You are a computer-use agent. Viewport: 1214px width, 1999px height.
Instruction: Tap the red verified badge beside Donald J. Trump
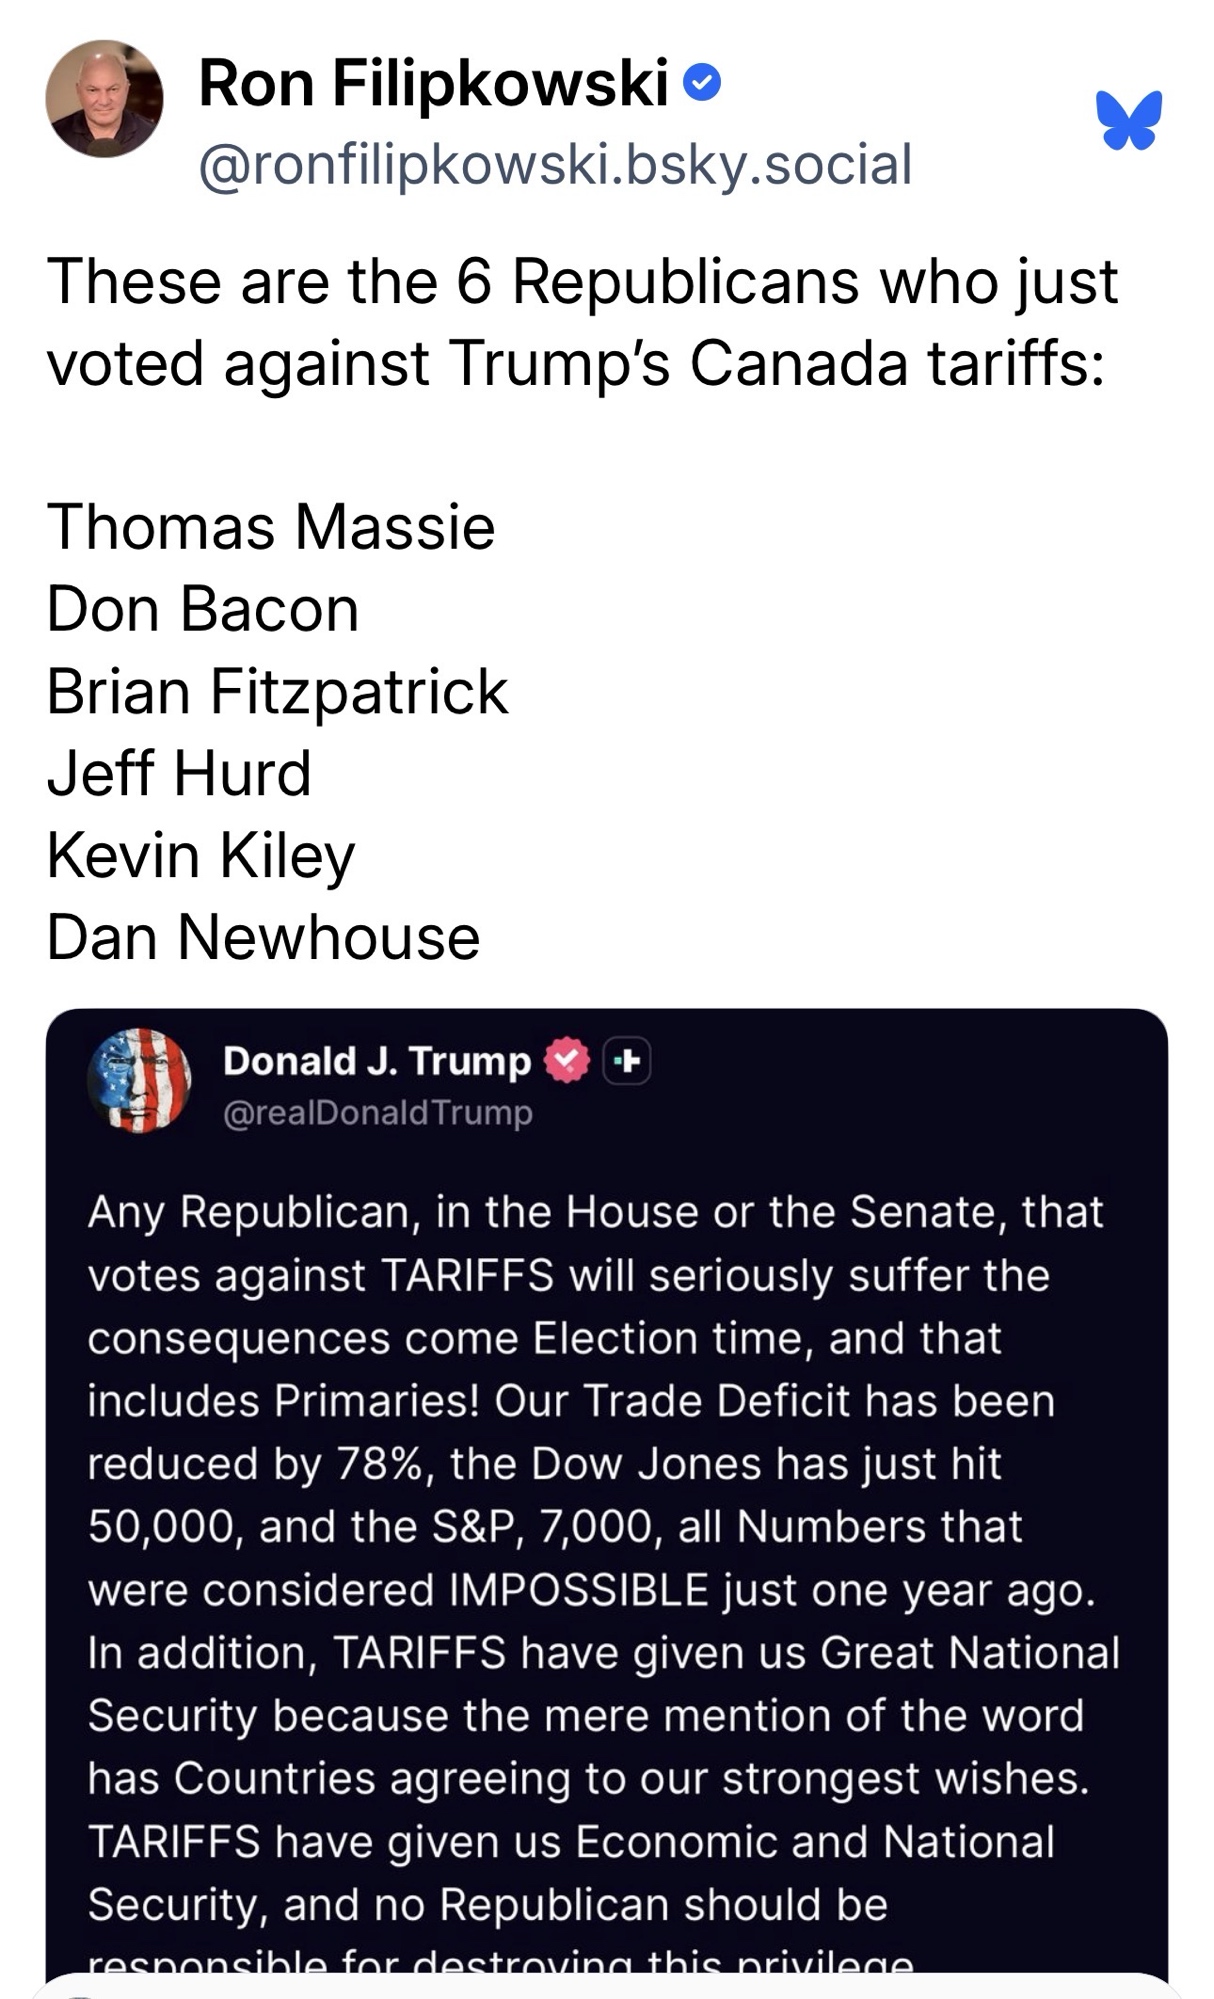(x=567, y=1061)
